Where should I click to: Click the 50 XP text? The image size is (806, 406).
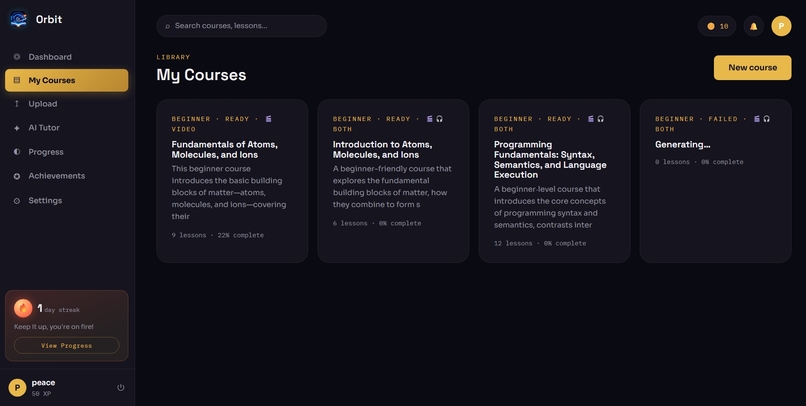click(41, 394)
